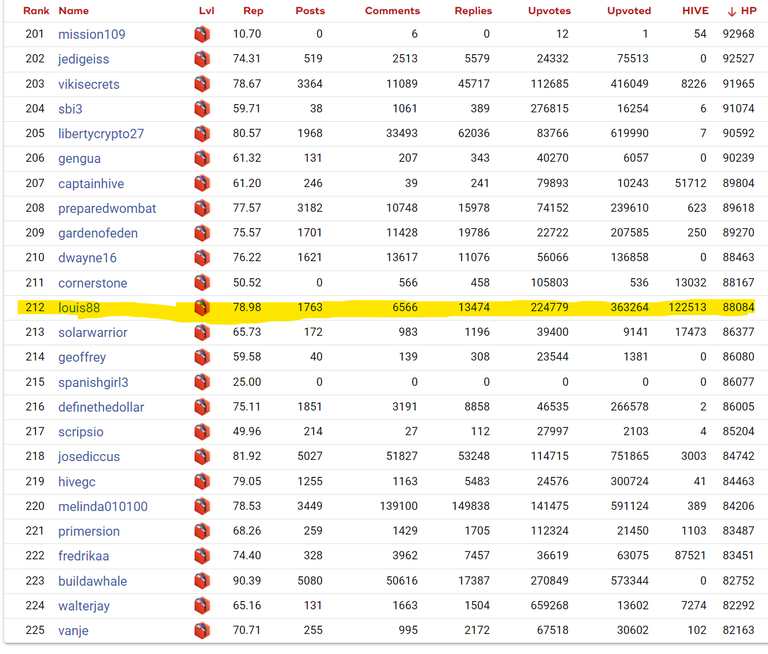Open louis88 user profile link
The width and height of the screenshot is (768, 654).
(79, 308)
